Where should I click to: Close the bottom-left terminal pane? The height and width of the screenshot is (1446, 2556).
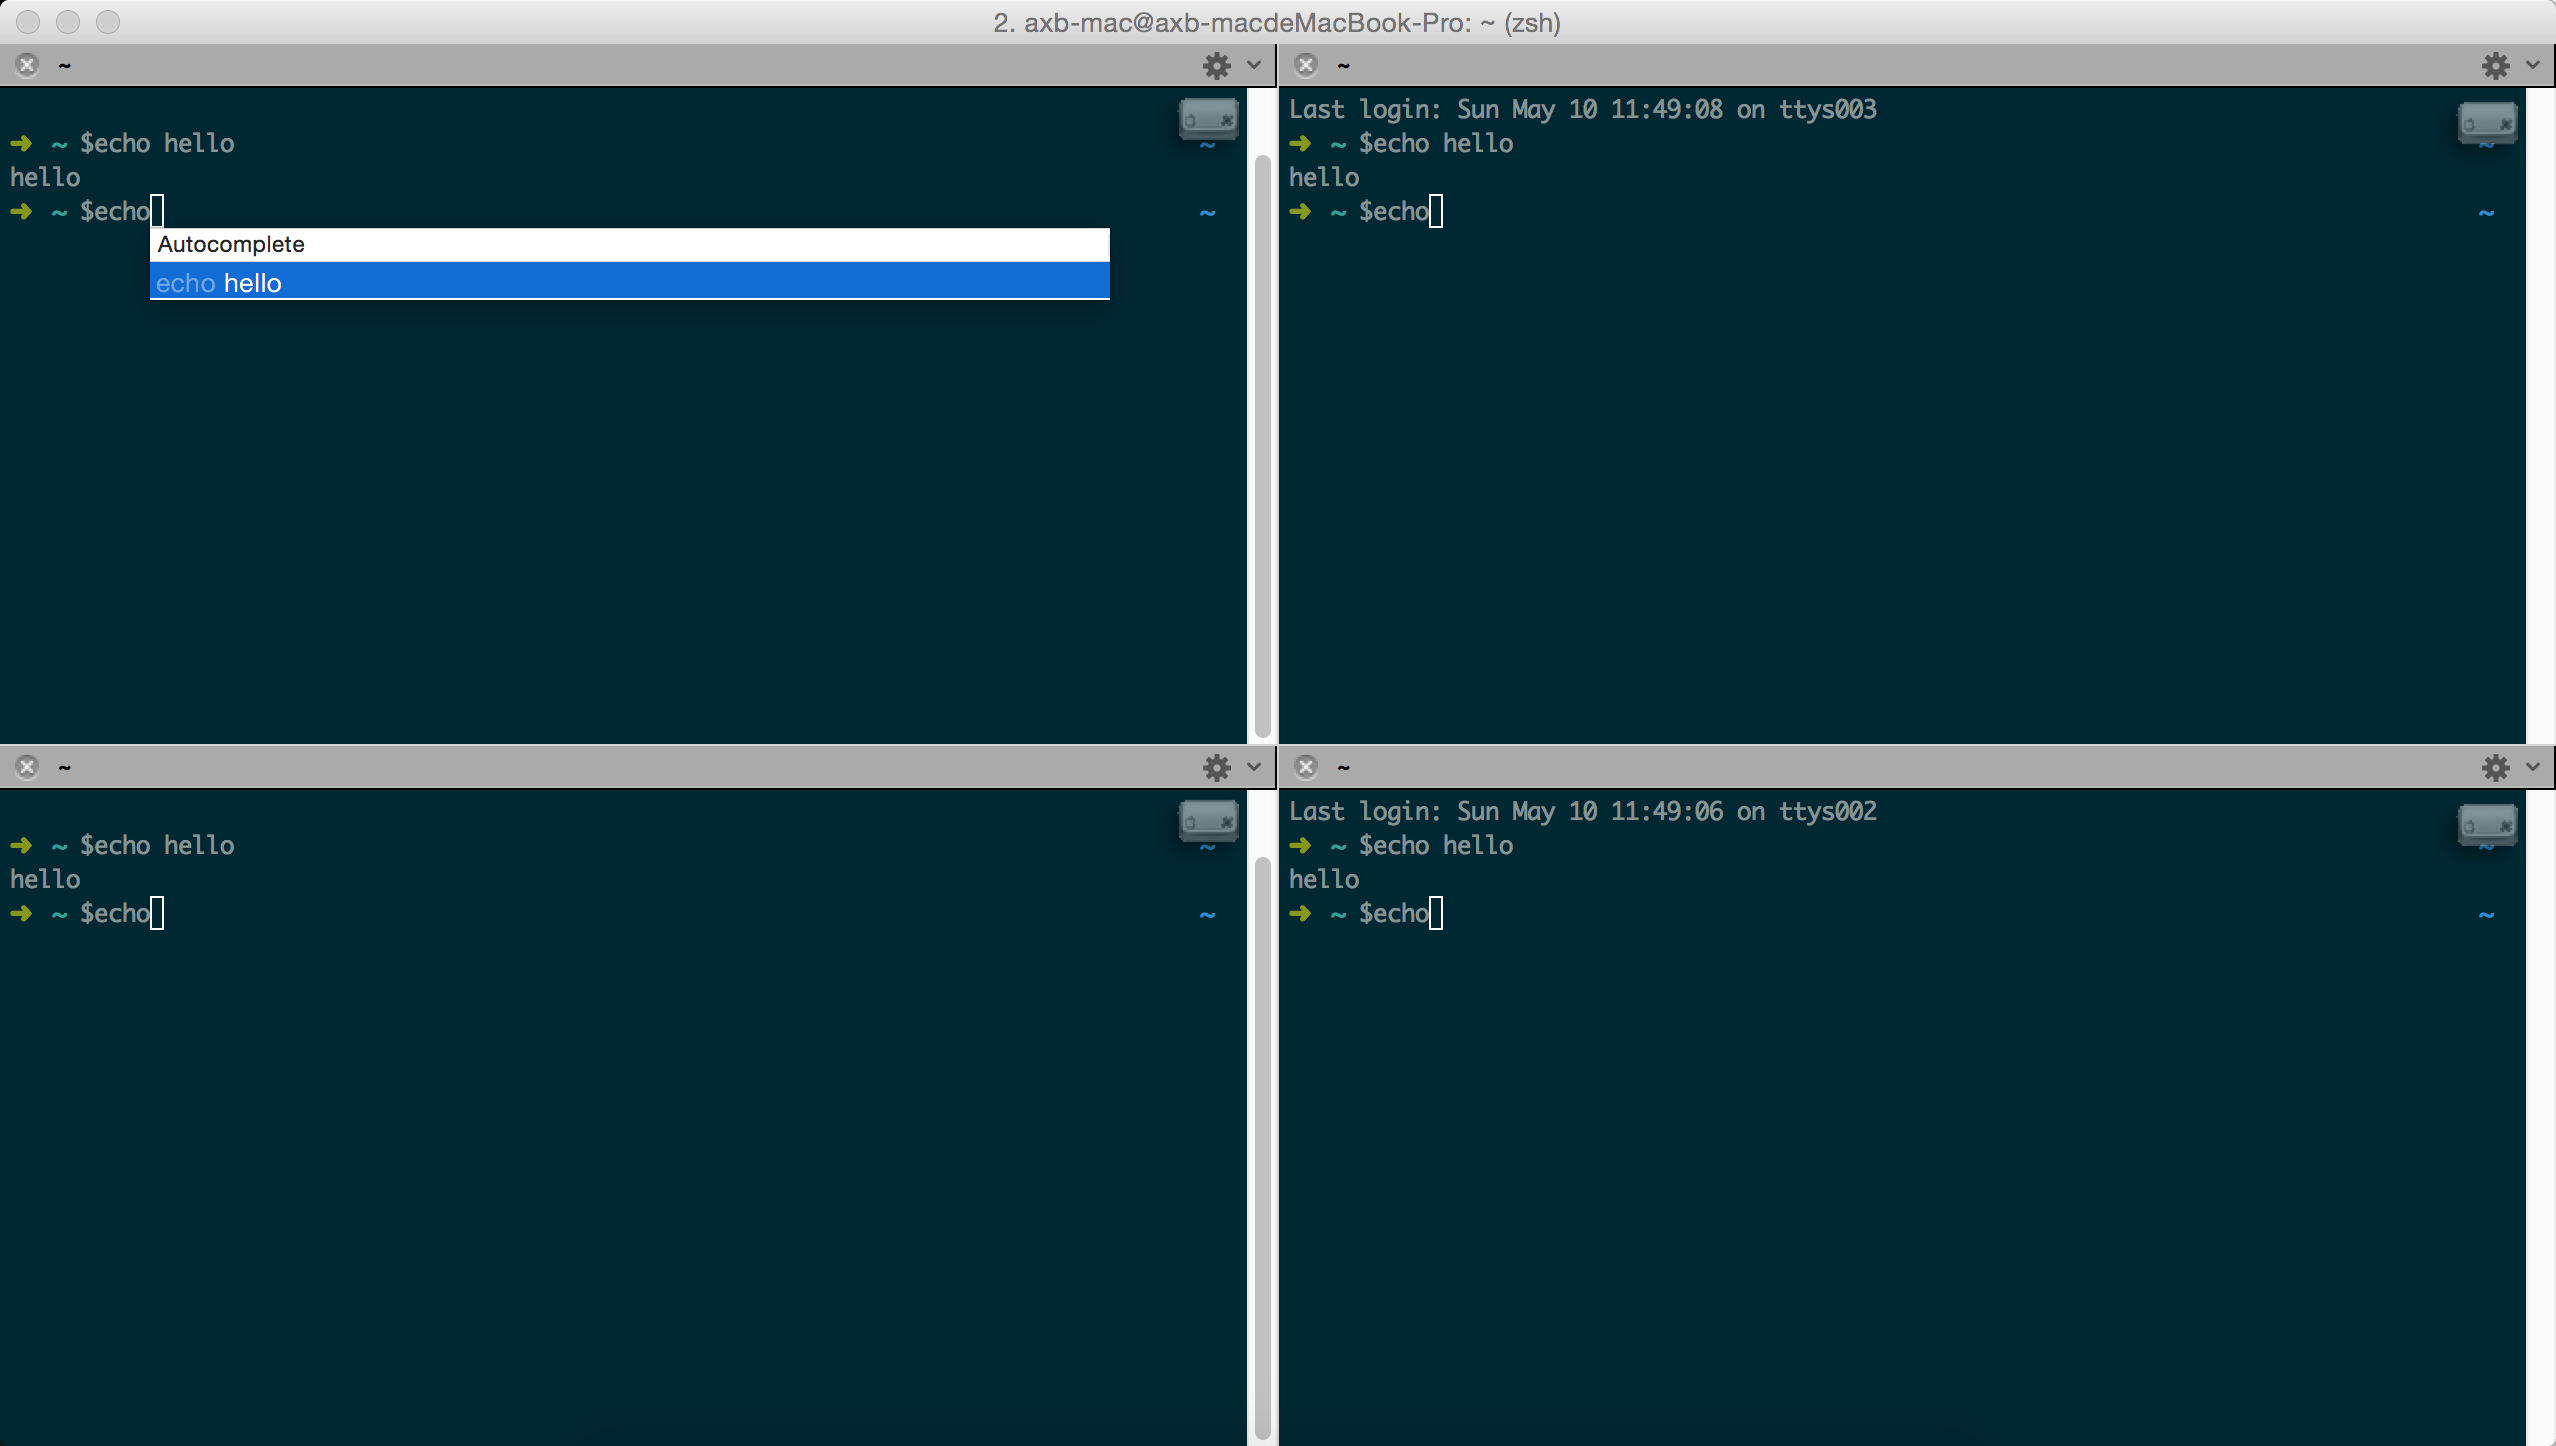[x=27, y=767]
